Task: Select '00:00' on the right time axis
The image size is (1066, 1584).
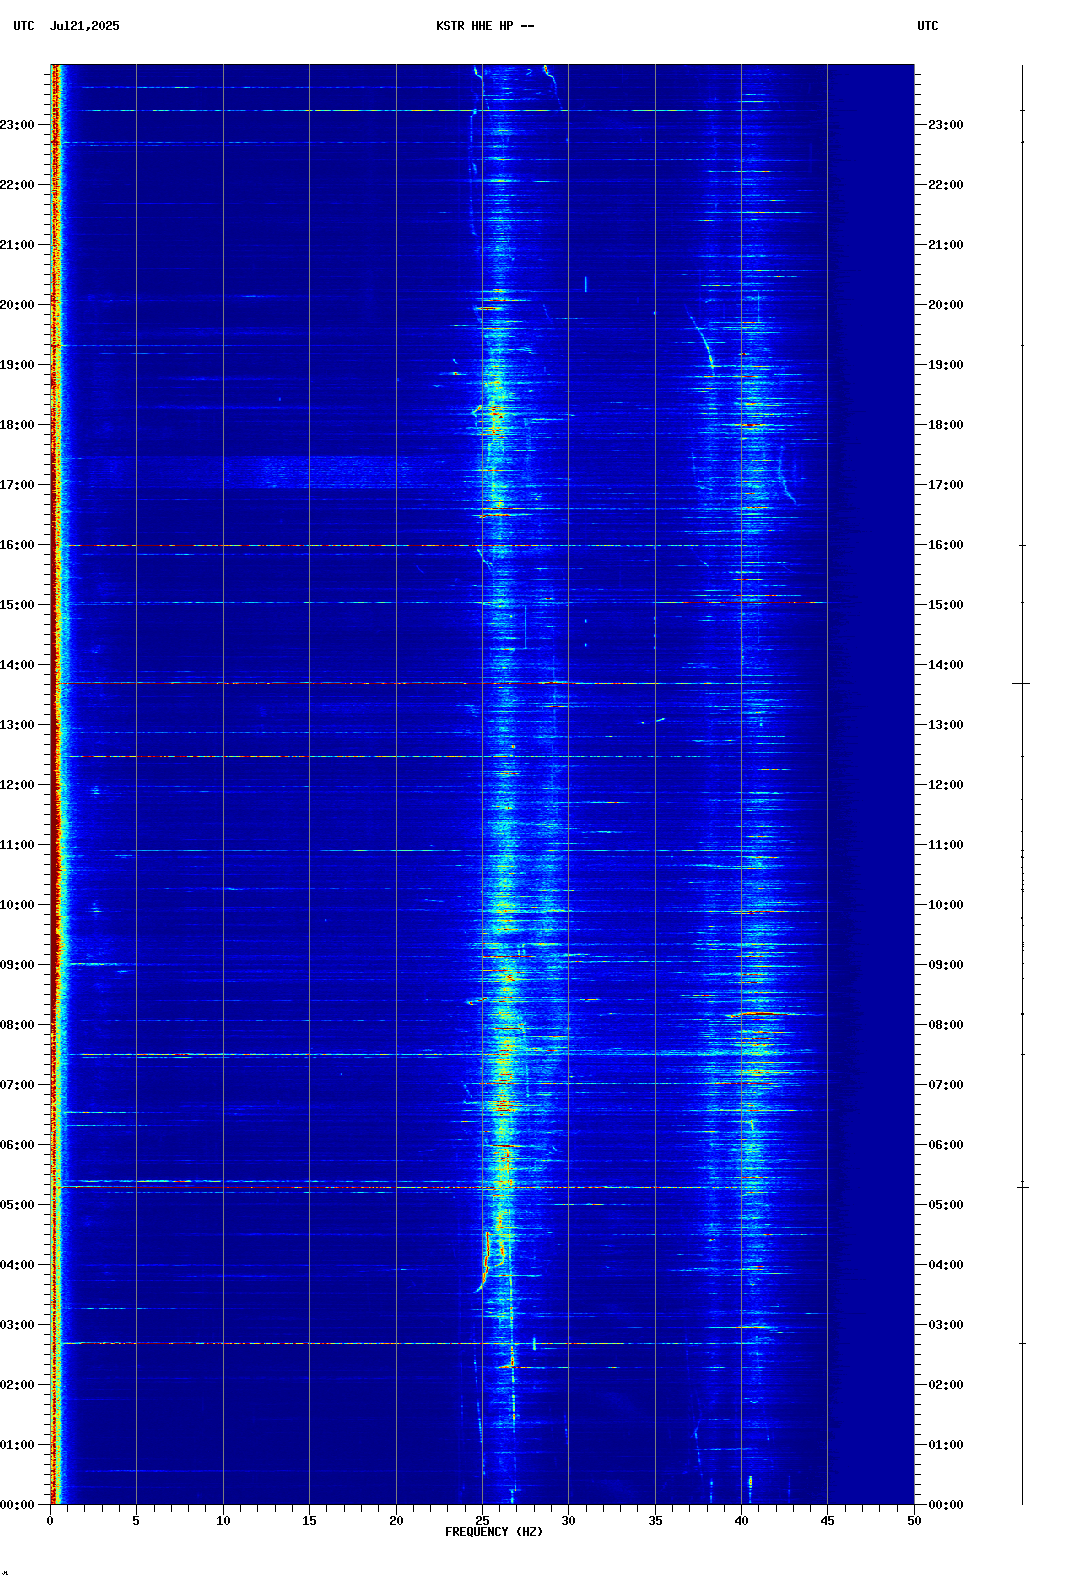Action: (x=946, y=1505)
